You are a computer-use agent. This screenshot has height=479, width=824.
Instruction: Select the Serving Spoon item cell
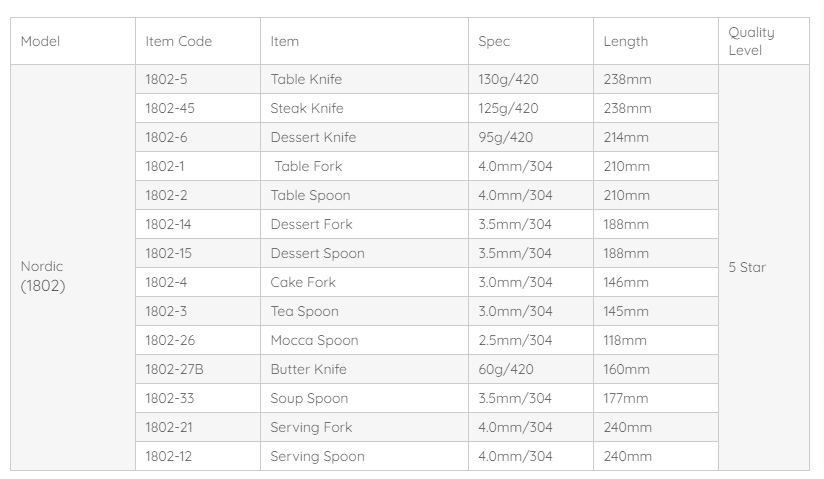[x=317, y=456]
